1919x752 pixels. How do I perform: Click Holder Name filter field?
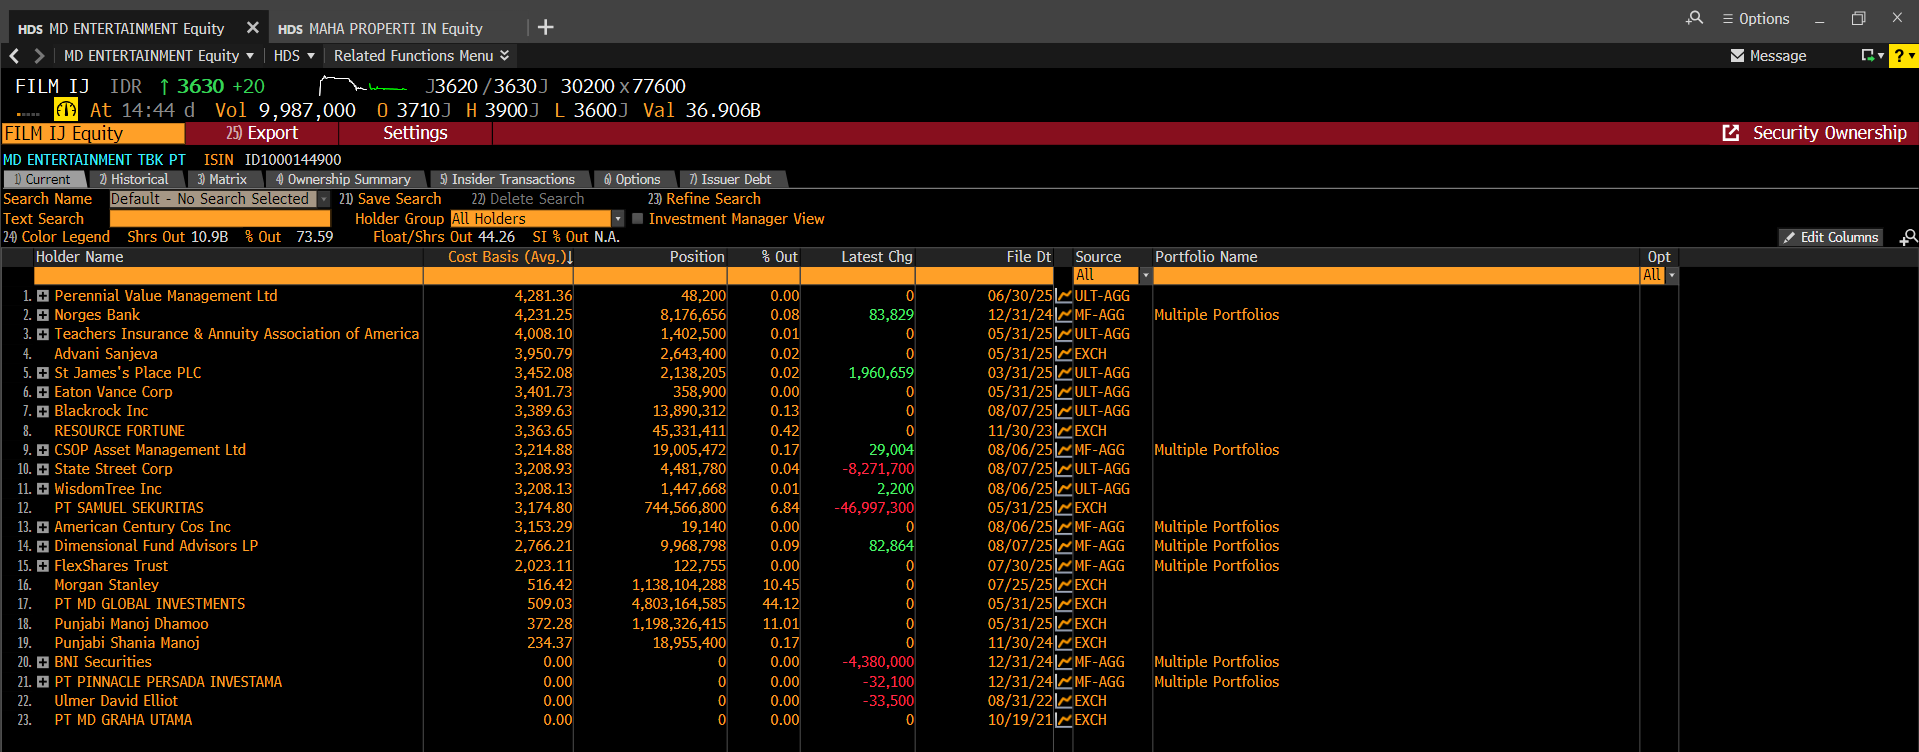228,275
